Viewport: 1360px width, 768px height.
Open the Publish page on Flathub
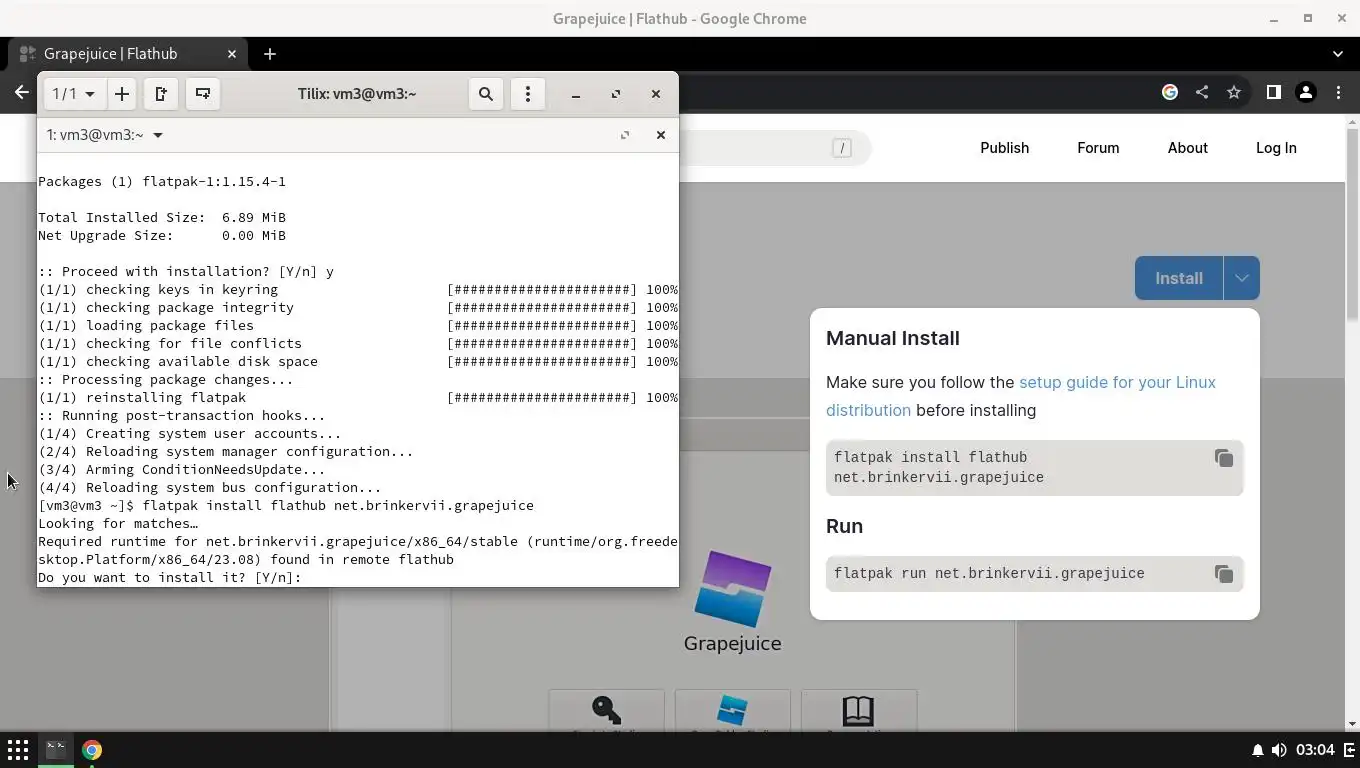1004,148
